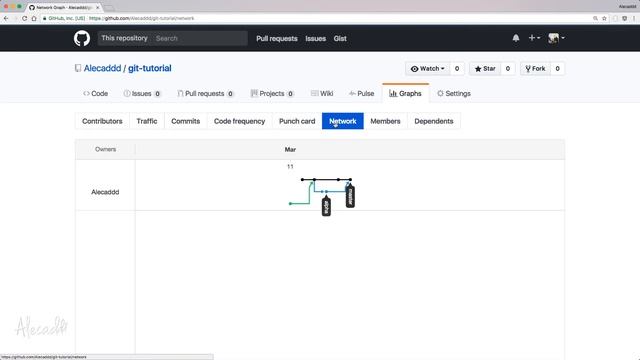
Task: Open the Wiki tab
Action: tap(322, 93)
